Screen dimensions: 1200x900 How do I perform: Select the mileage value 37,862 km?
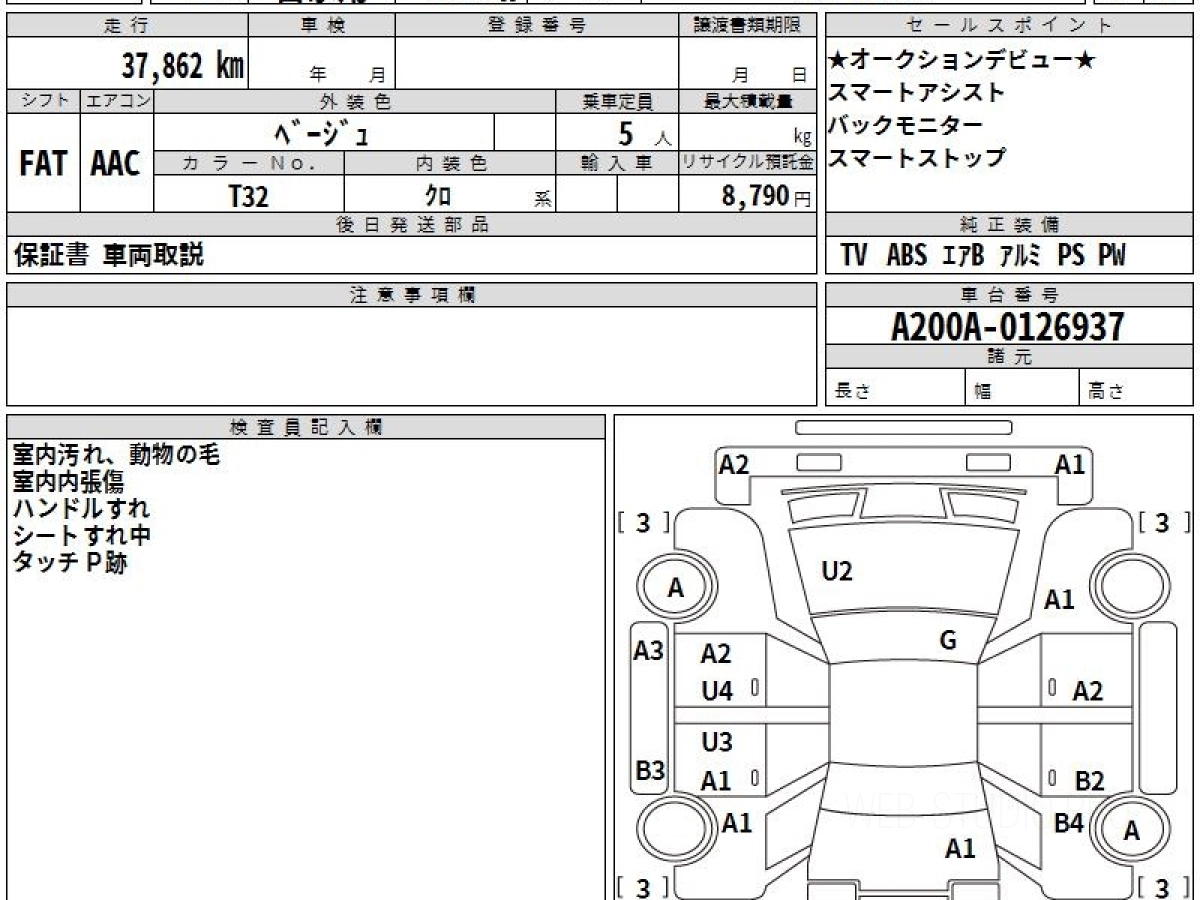pyautogui.click(x=183, y=67)
